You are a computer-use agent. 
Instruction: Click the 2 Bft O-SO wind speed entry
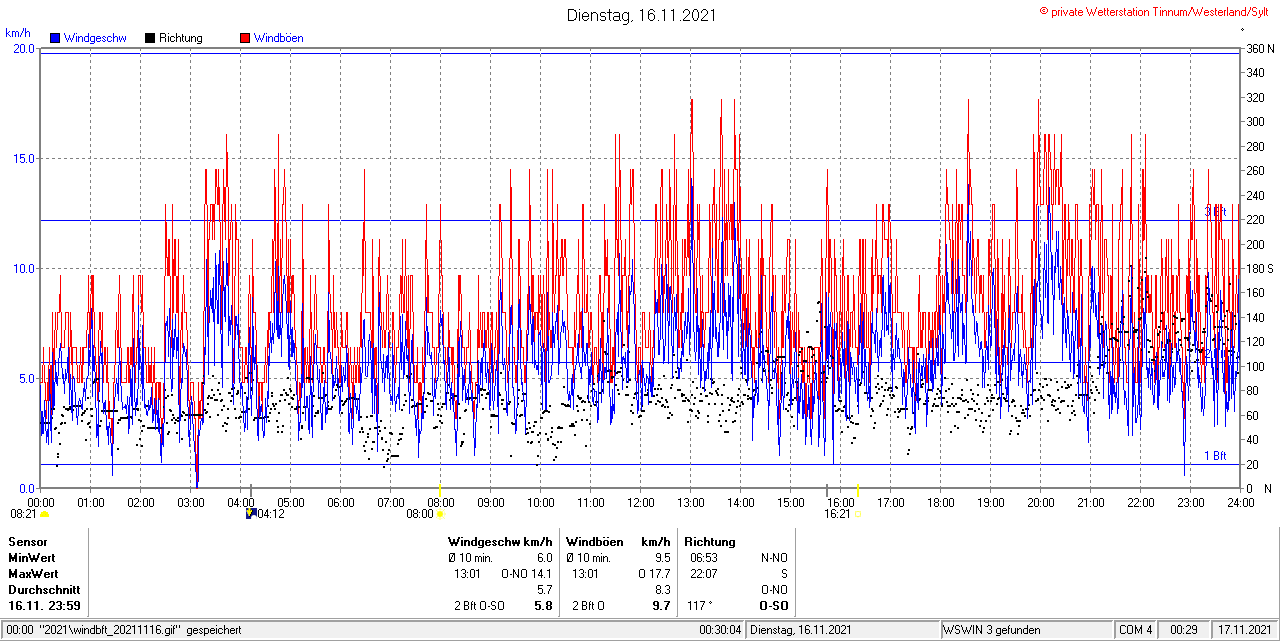480,606
